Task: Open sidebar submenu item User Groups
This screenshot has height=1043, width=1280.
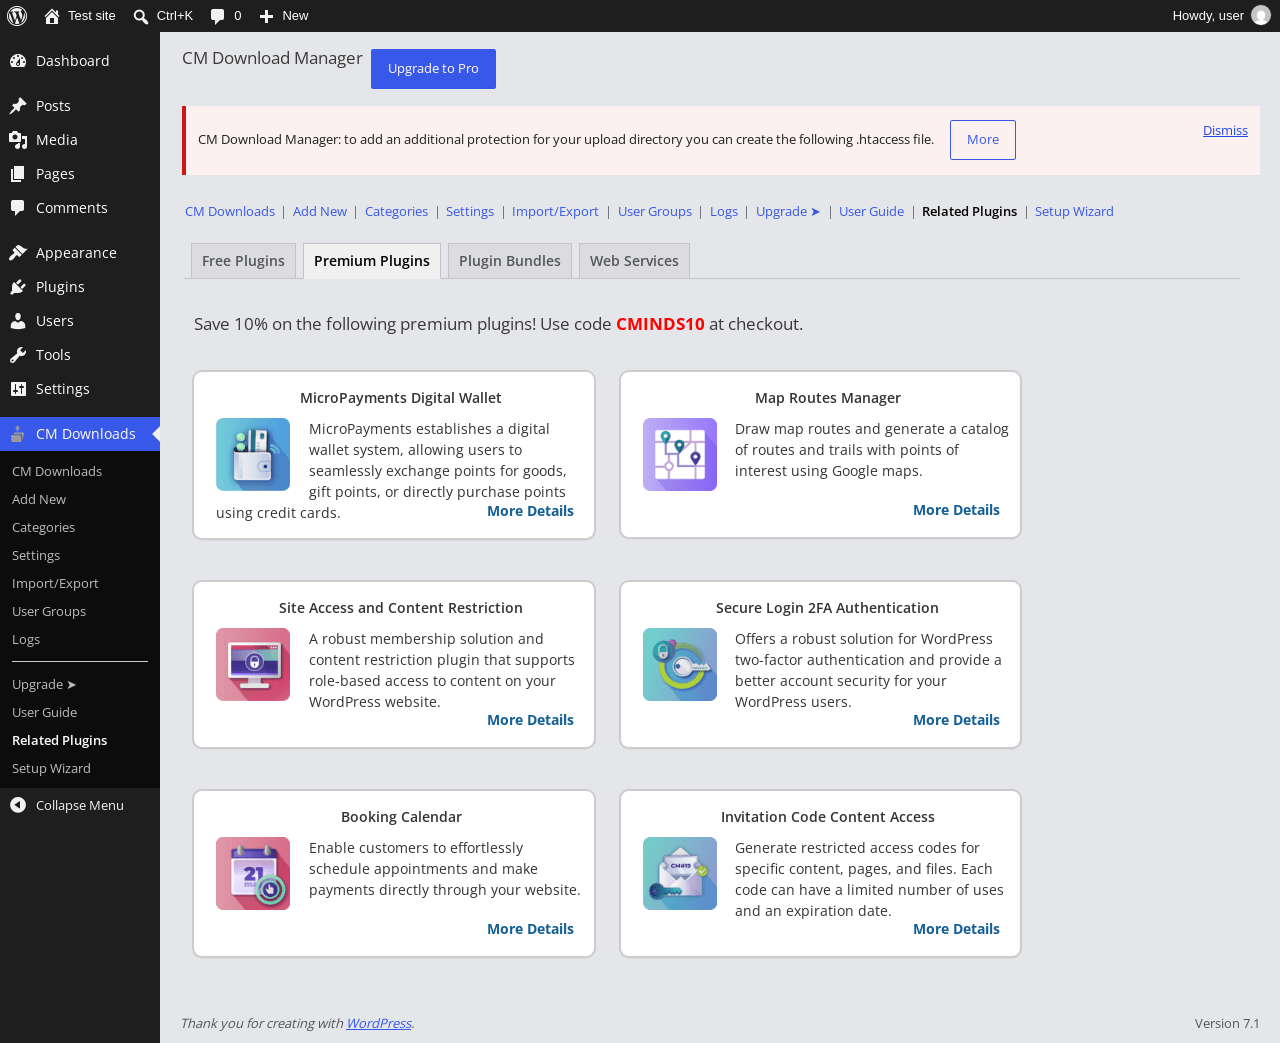Action: click(x=80, y=611)
